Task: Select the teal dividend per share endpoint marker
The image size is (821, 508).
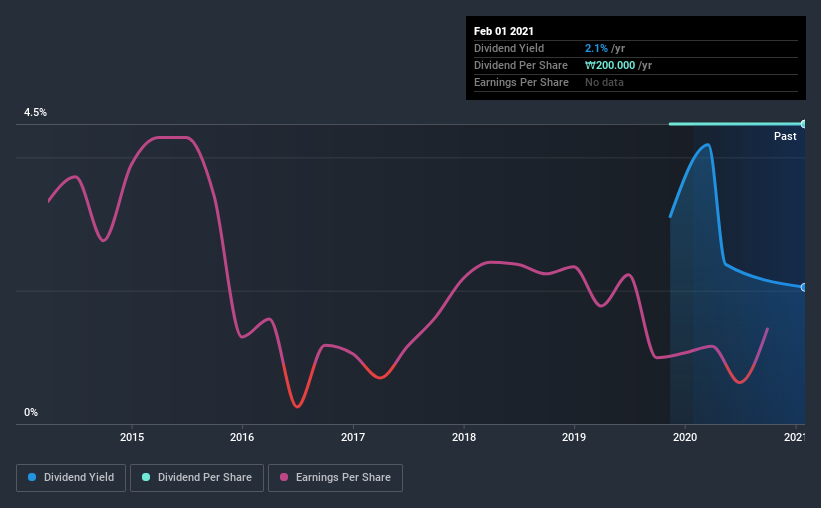Action: coord(804,124)
